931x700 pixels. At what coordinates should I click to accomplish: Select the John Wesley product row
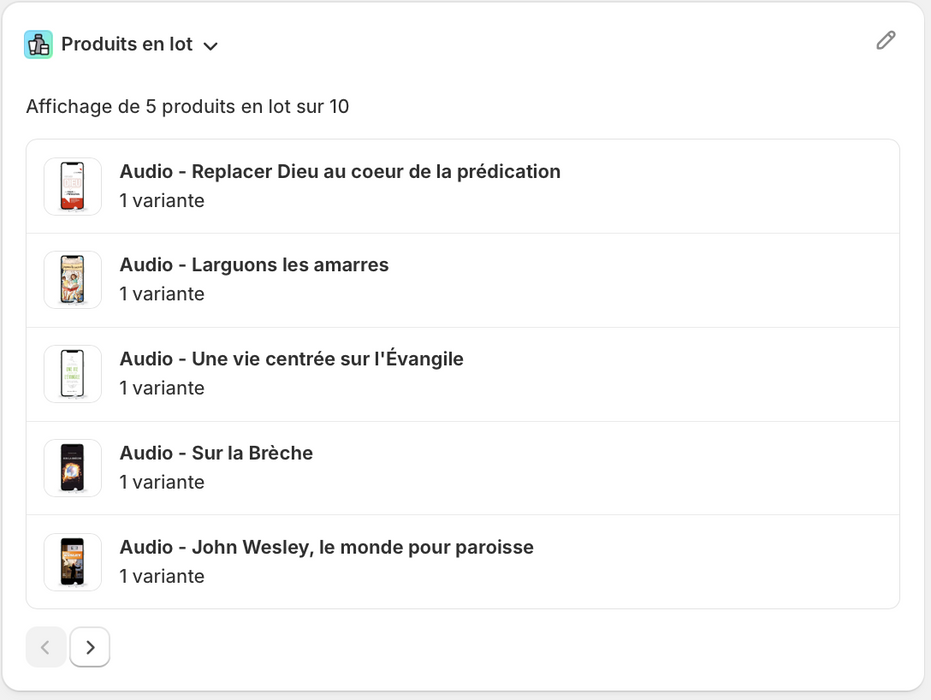pos(465,560)
